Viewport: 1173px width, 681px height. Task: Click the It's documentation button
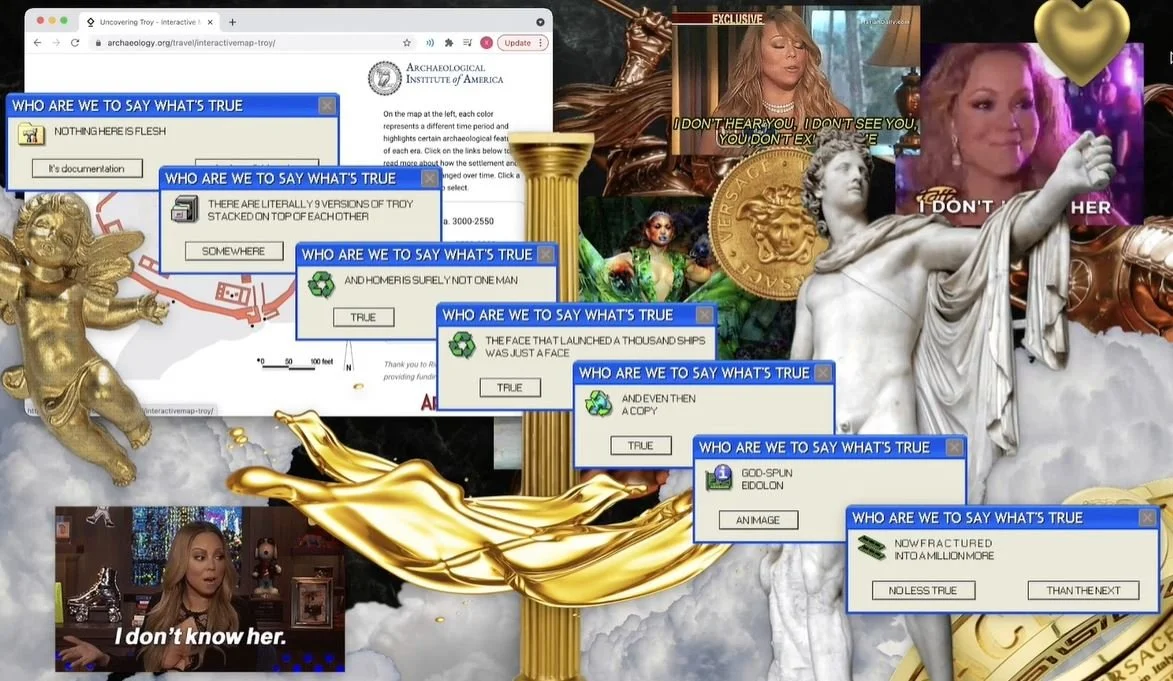tap(86, 167)
